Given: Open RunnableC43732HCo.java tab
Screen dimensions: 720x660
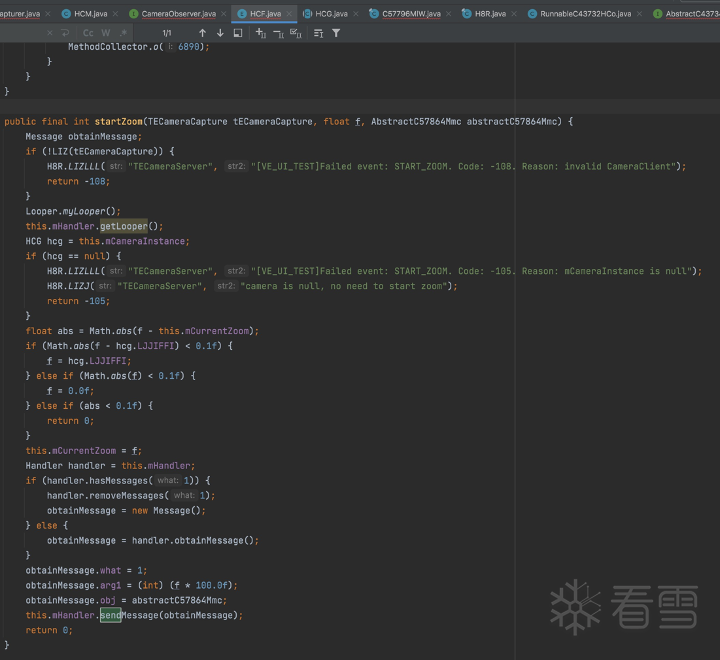Looking at the screenshot, I should click(585, 14).
